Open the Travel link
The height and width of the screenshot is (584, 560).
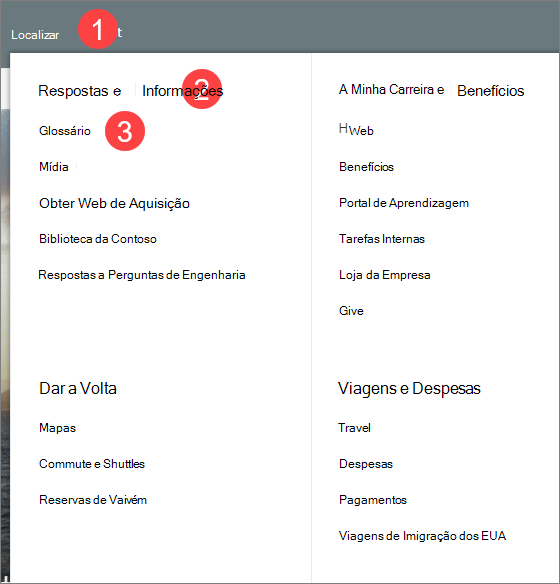[x=354, y=428]
